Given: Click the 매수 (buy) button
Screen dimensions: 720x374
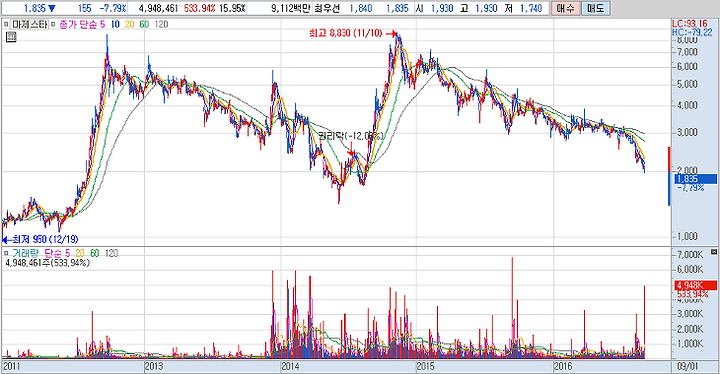Looking at the screenshot, I should coord(565,8).
